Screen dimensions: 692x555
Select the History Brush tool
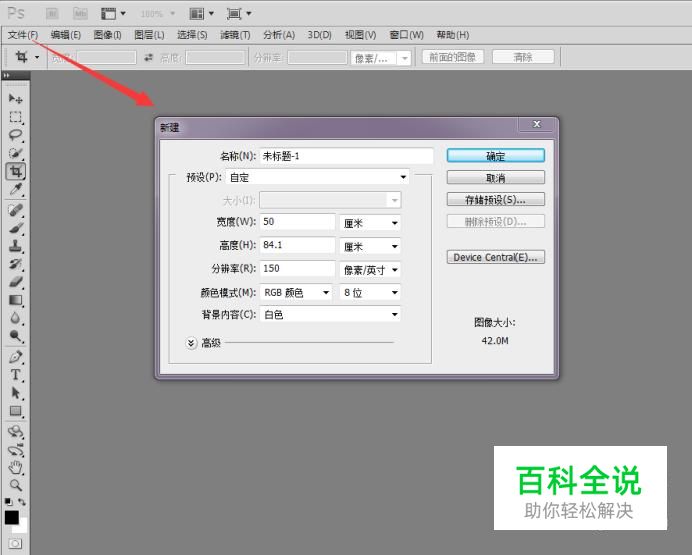tap(15, 264)
